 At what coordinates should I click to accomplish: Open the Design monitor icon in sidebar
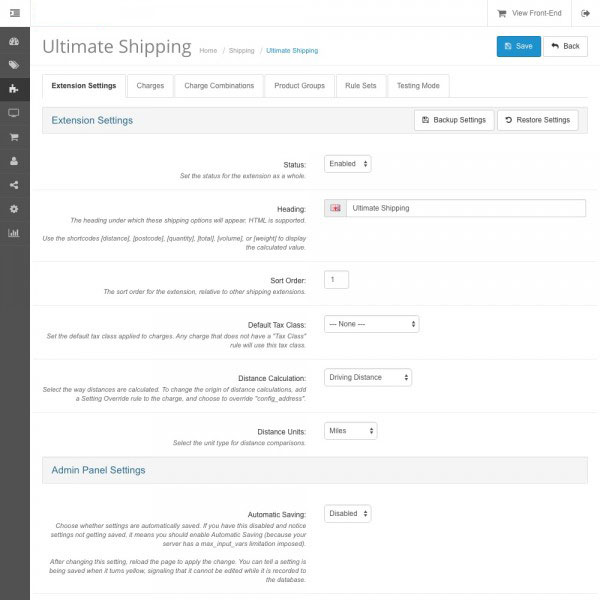point(14,114)
